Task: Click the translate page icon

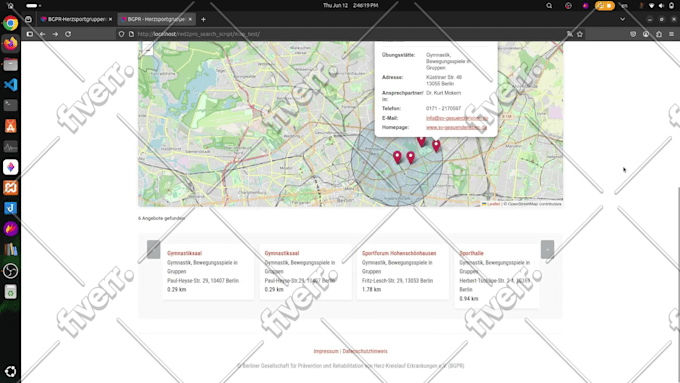Action: click(x=569, y=34)
